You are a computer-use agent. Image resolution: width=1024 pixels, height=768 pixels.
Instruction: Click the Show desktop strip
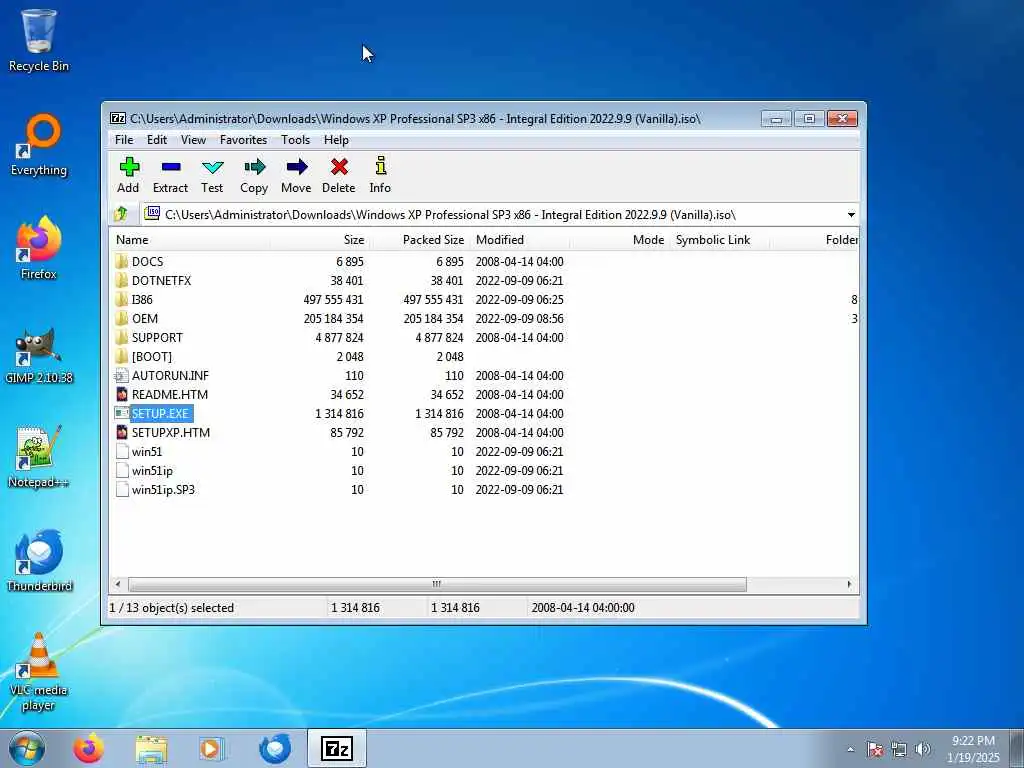point(1017,748)
